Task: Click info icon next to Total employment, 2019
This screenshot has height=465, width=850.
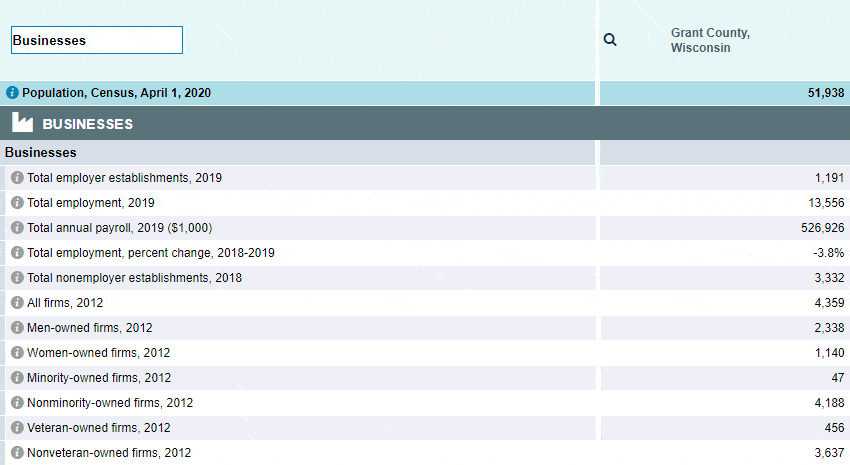Action: coord(17,203)
